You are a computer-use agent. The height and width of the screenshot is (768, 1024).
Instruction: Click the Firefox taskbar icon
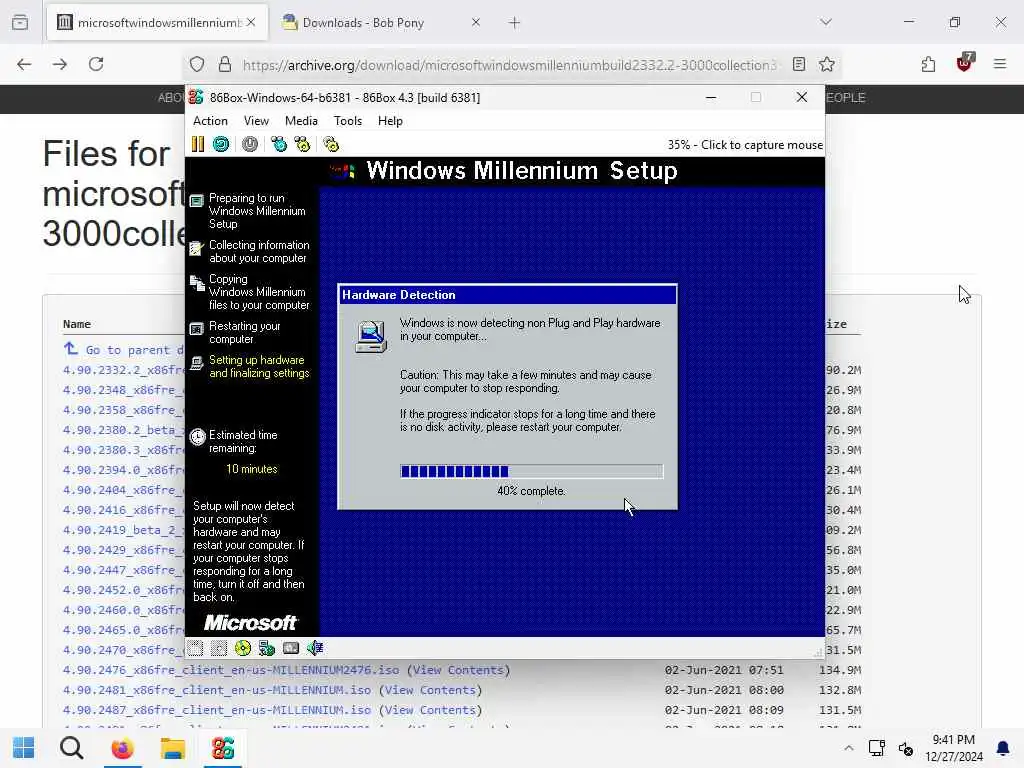pos(122,748)
